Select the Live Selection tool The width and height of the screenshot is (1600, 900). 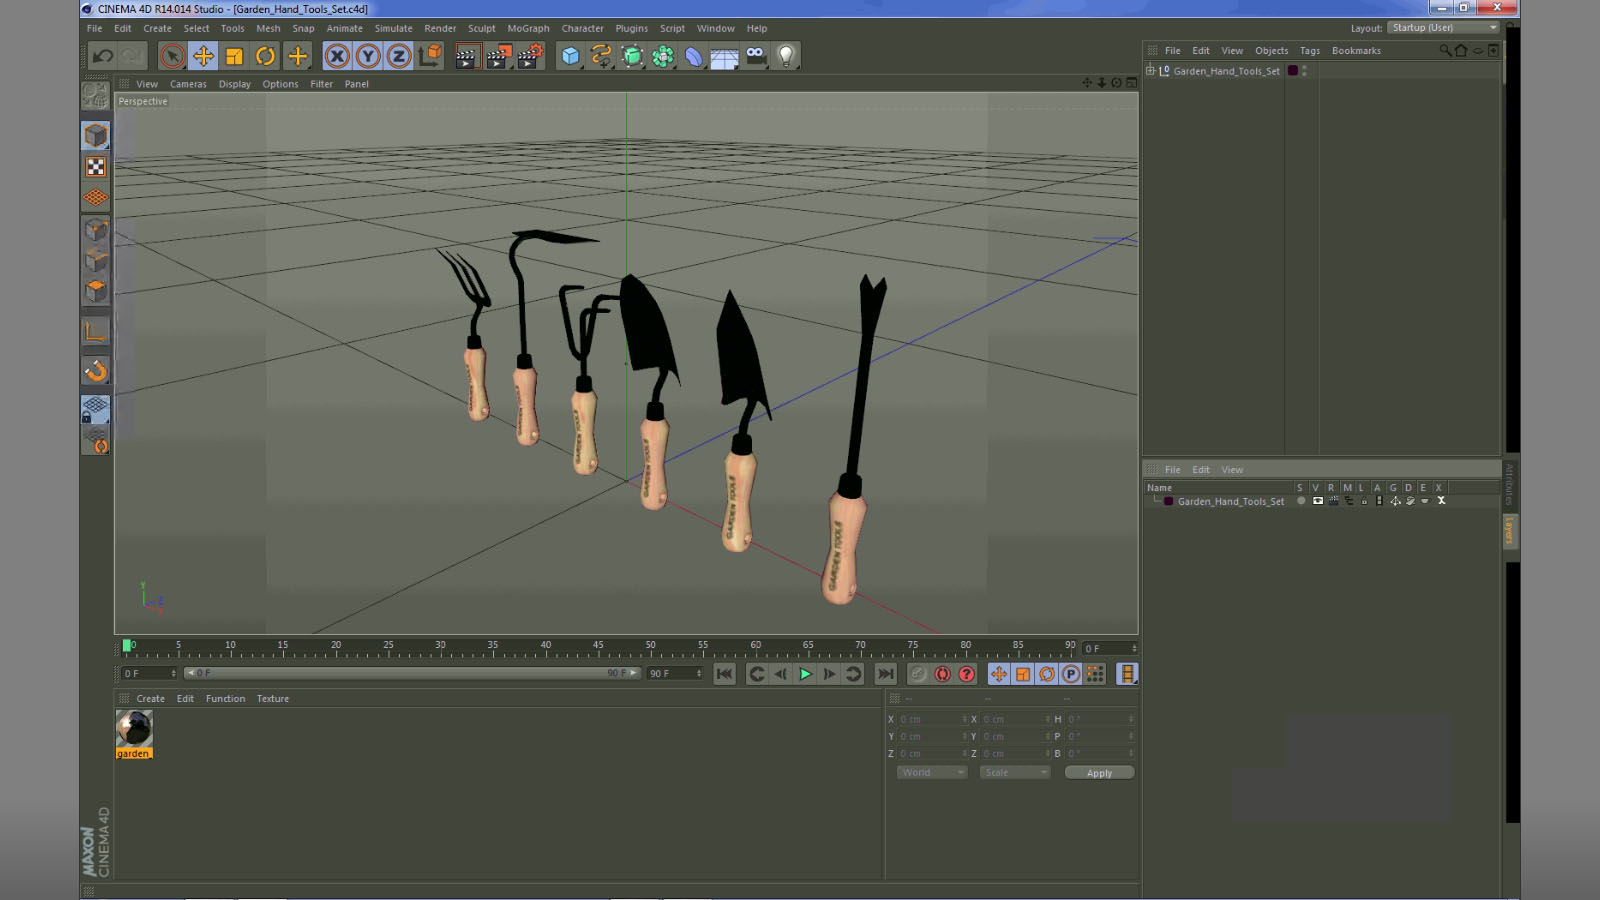pyautogui.click(x=172, y=56)
